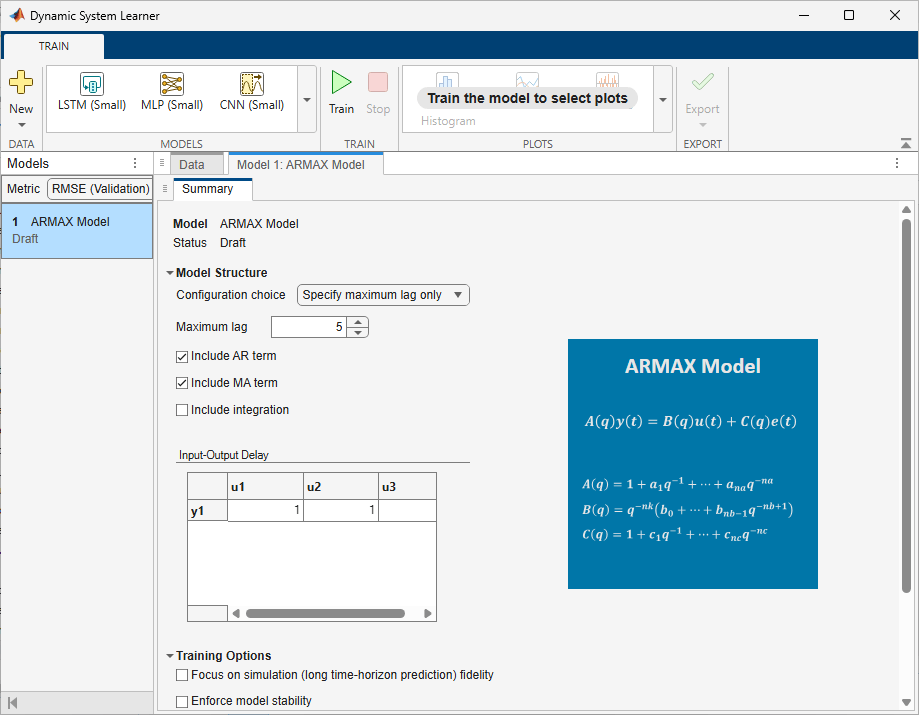Click the Stop training icon
The width and height of the screenshot is (919, 715).
(378, 82)
